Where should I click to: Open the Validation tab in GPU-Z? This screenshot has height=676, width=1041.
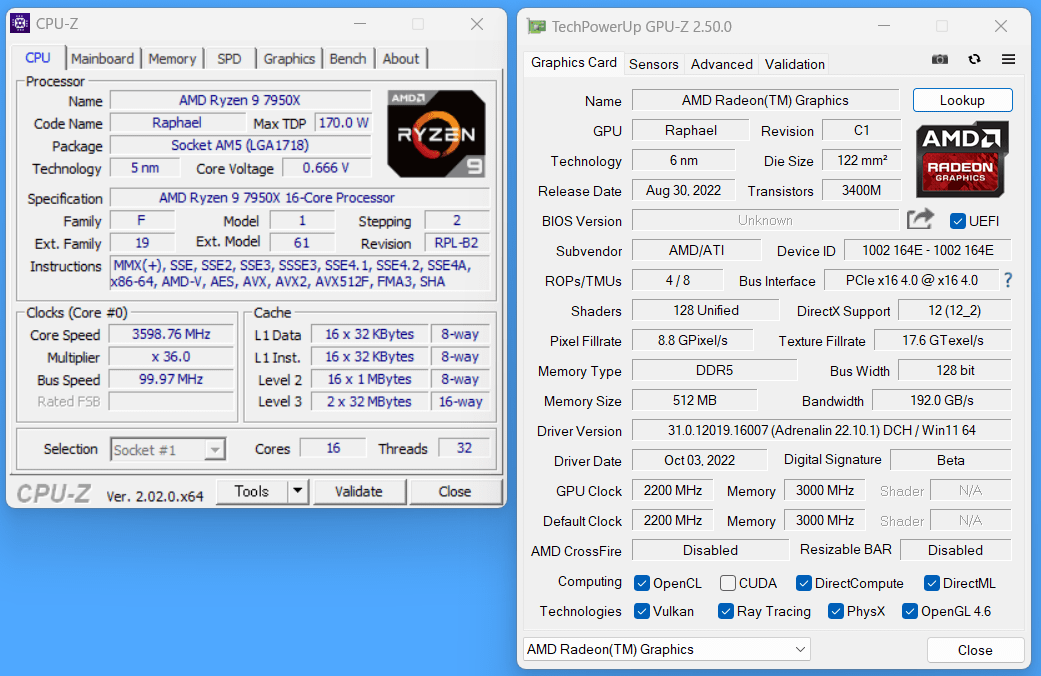coord(795,64)
